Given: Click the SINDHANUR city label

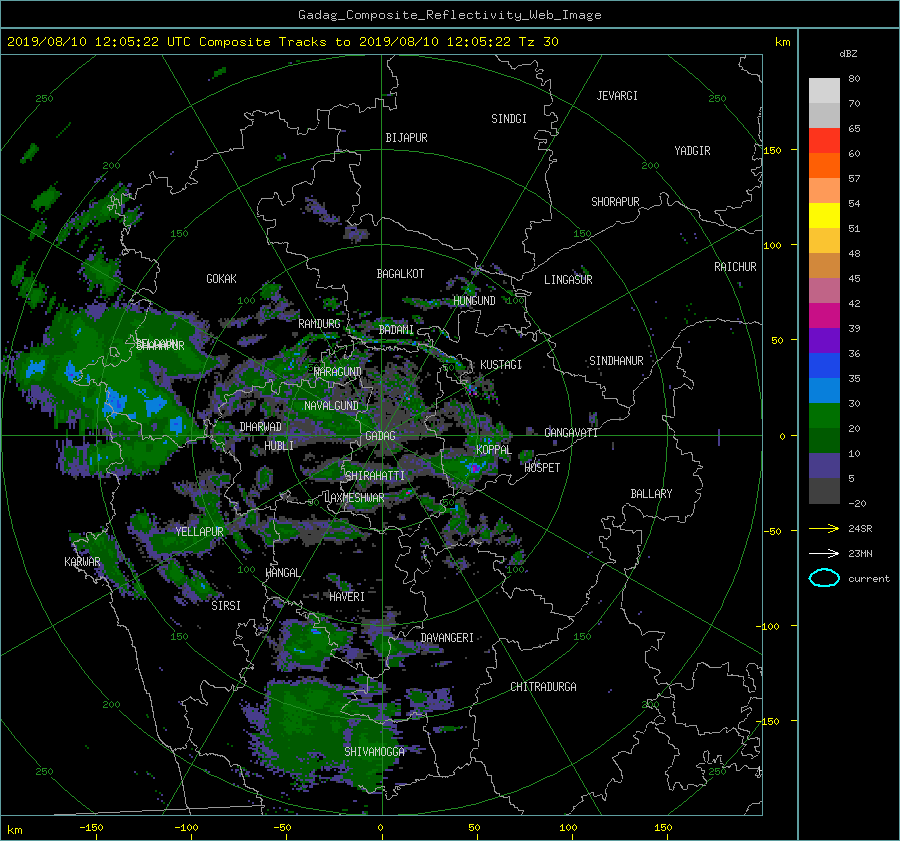Looking at the screenshot, I should pyautogui.click(x=616, y=361).
